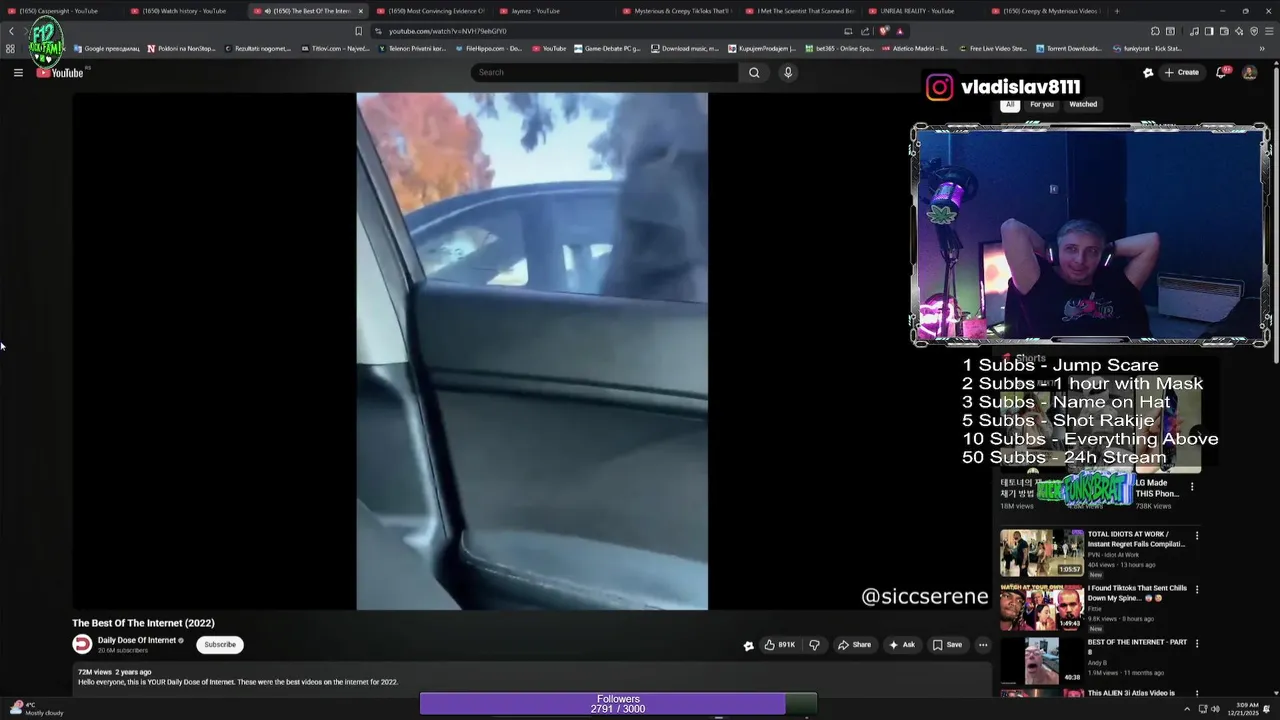This screenshot has height=720, width=1280.
Task: Open the Torrent Downloads bookmark
Action: coord(1069,48)
